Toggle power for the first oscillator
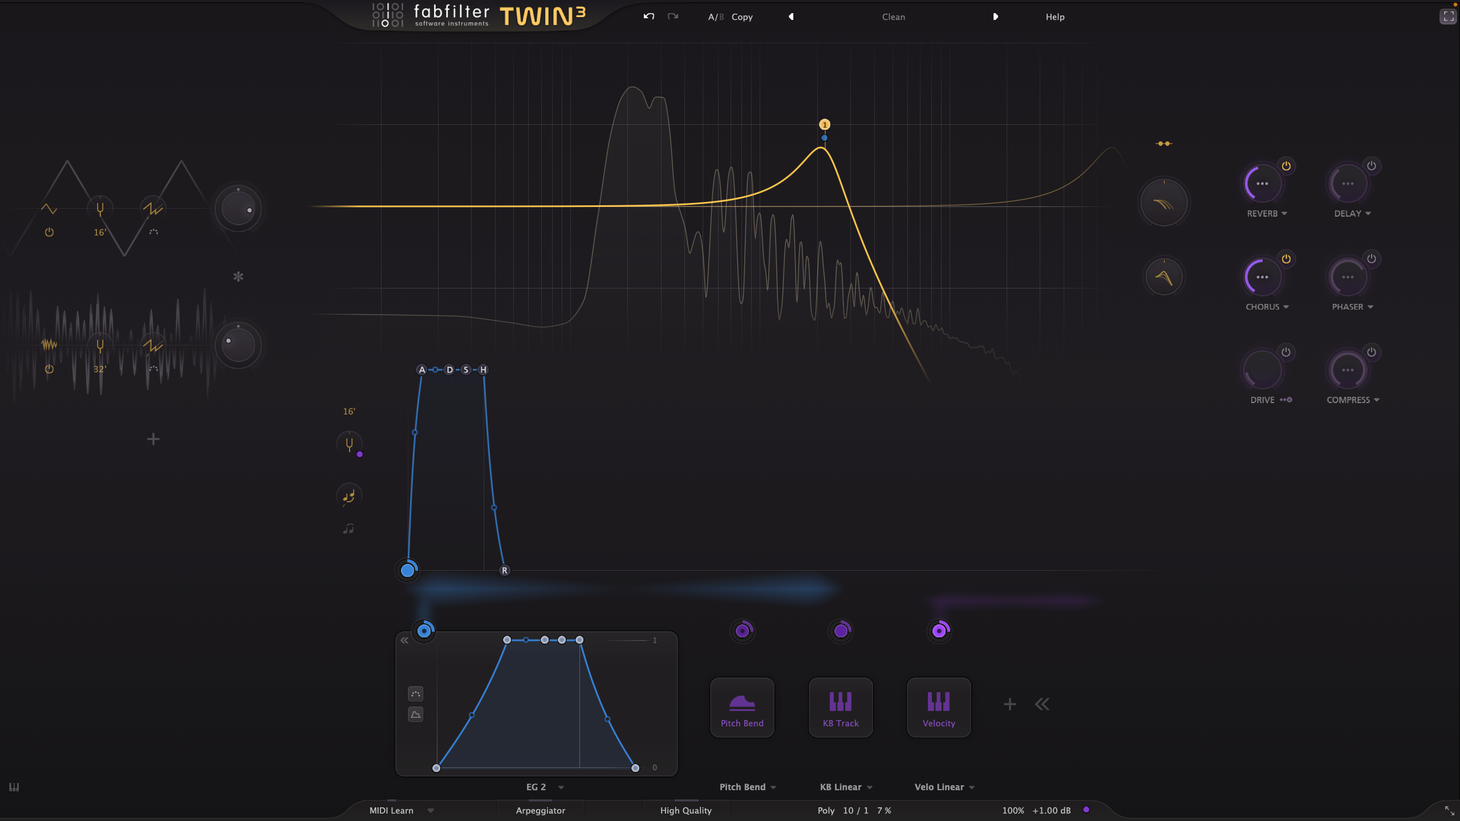Image resolution: width=1460 pixels, height=821 pixels. [49, 232]
